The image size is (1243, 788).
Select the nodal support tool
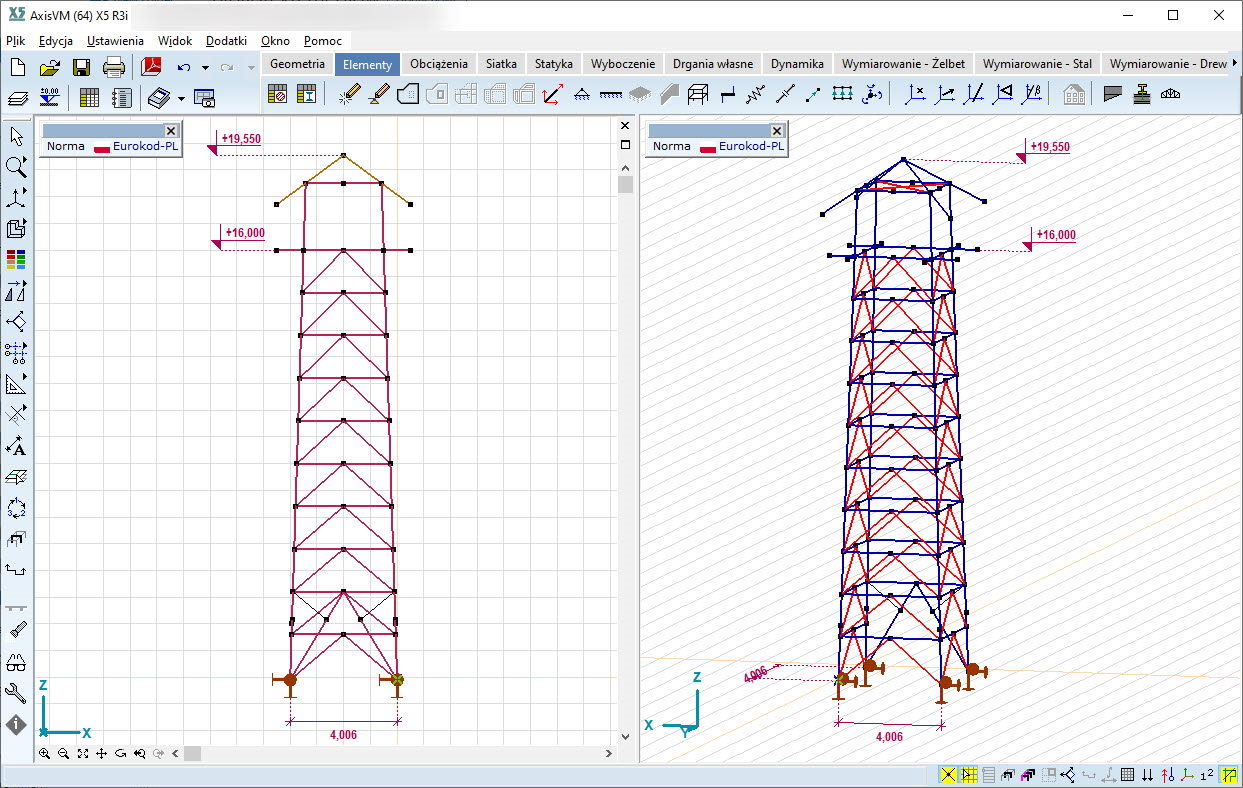click(x=581, y=95)
